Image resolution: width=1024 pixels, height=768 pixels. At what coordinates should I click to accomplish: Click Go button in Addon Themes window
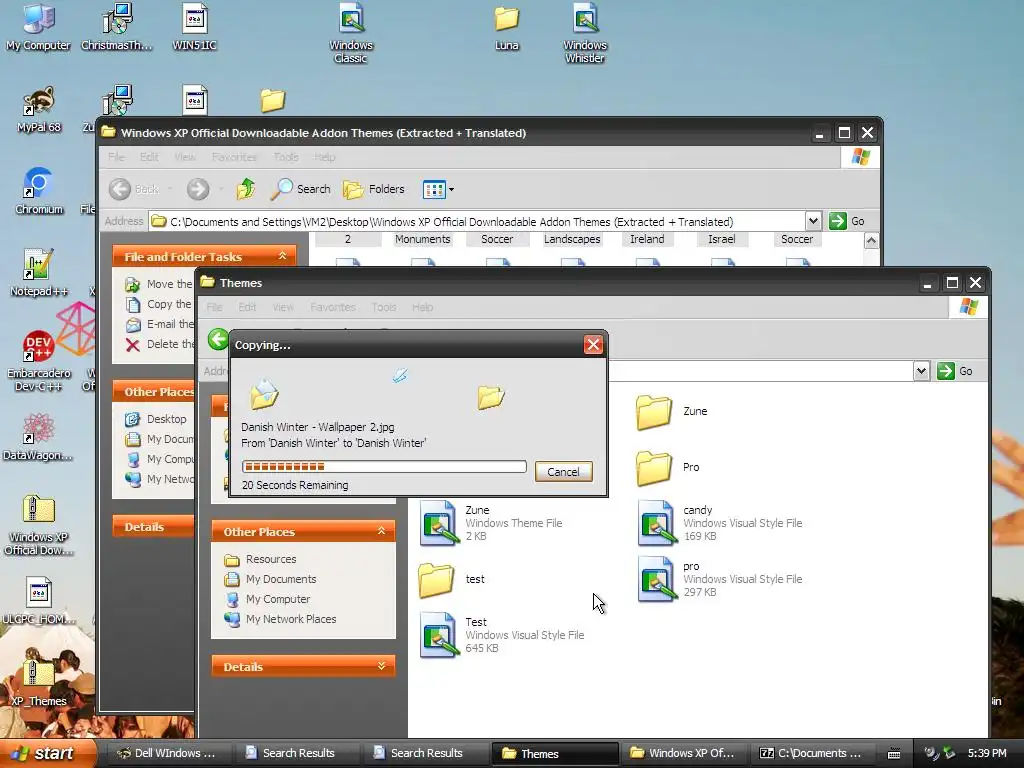(847, 221)
